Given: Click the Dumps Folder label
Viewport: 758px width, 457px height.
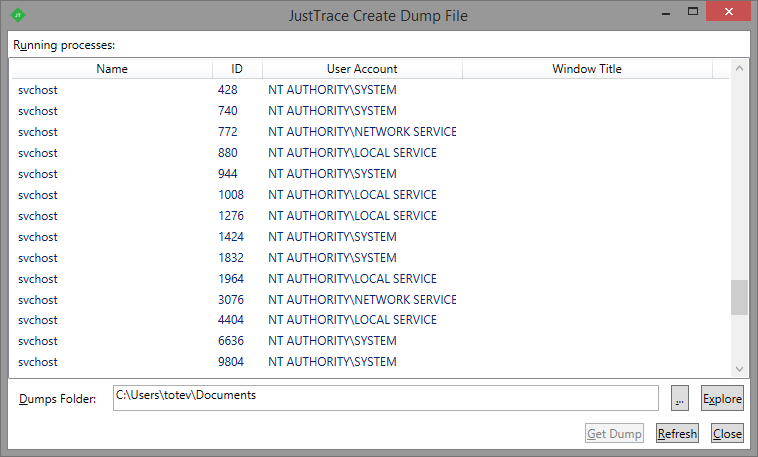Looking at the screenshot, I should [58, 399].
